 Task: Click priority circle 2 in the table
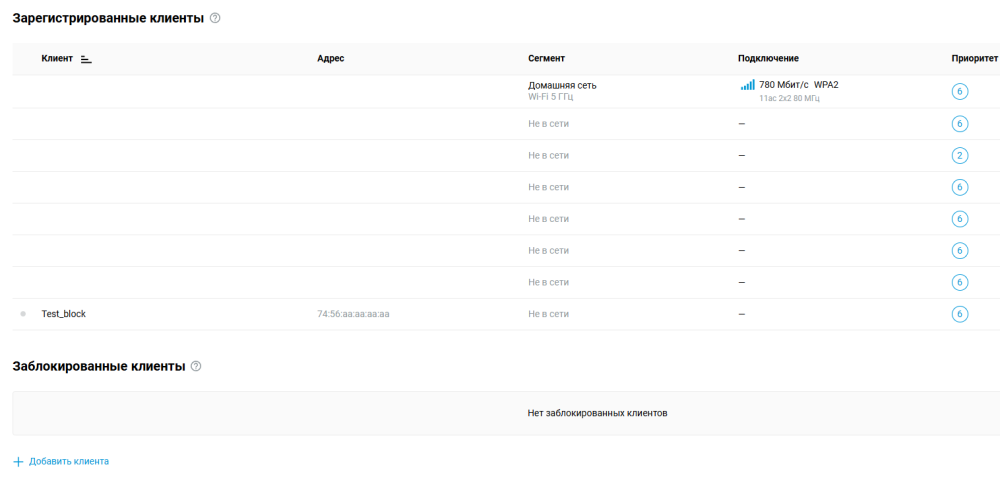point(960,155)
